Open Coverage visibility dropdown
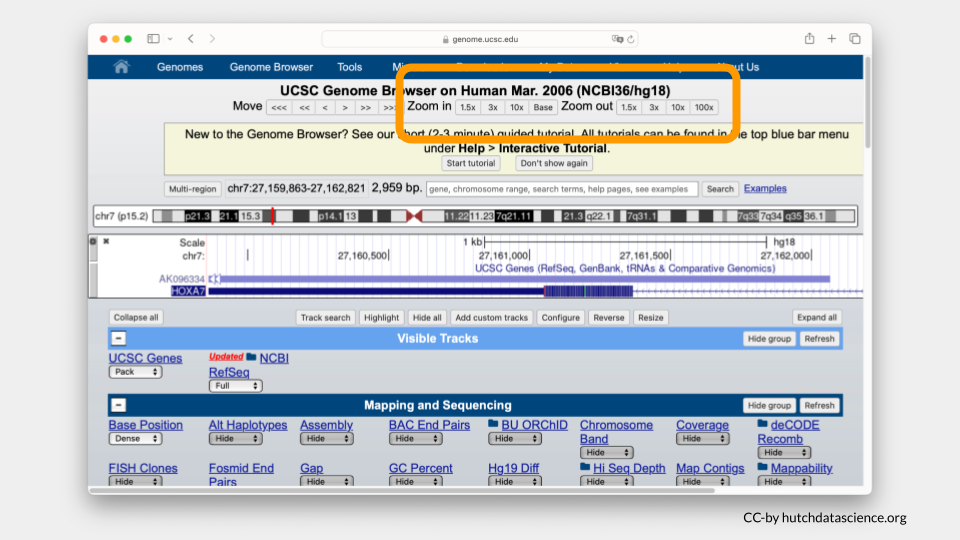The height and width of the screenshot is (540, 960). (x=703, y=438)
